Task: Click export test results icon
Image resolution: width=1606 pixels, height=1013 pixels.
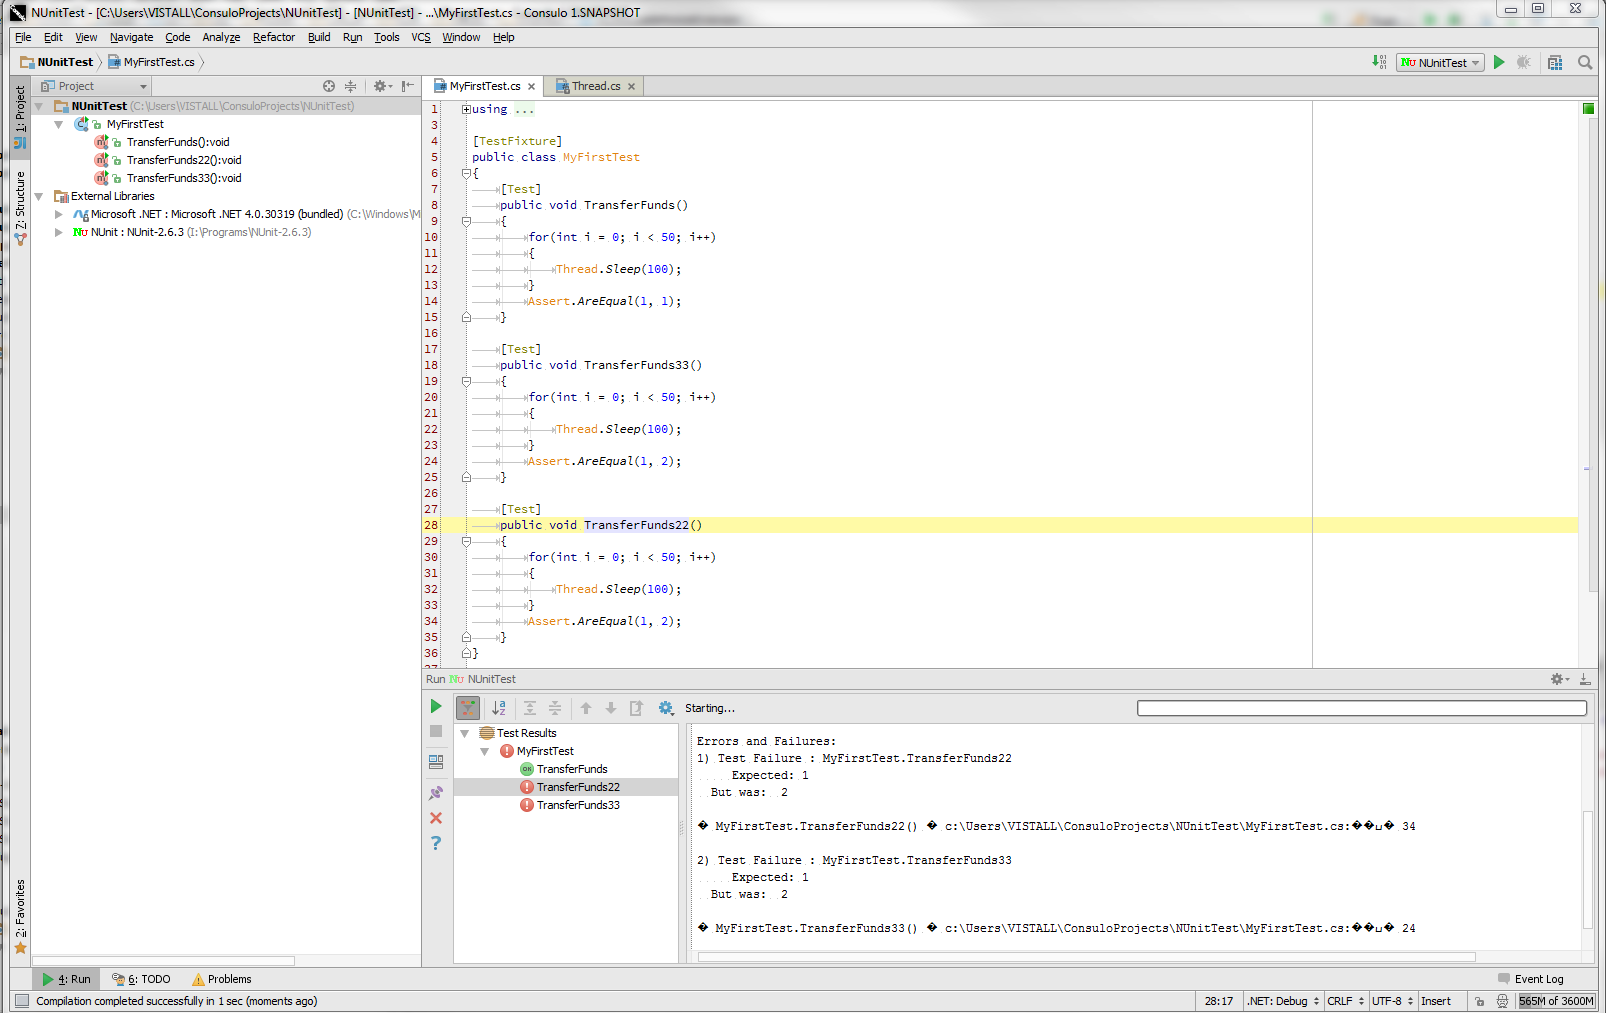Action: pyautogui.click(x=636, y=708)
